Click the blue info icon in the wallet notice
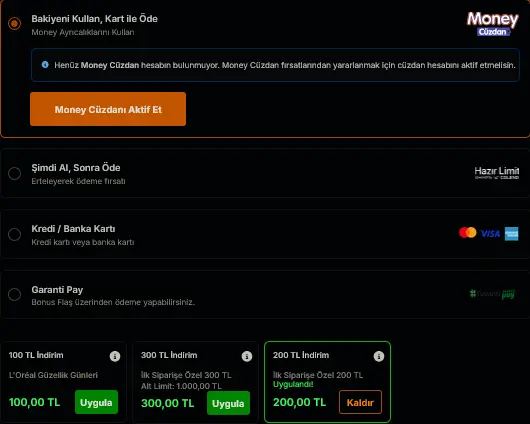This screenshot has width=530, height=424. pyautogui.click(x=45, y=65)
